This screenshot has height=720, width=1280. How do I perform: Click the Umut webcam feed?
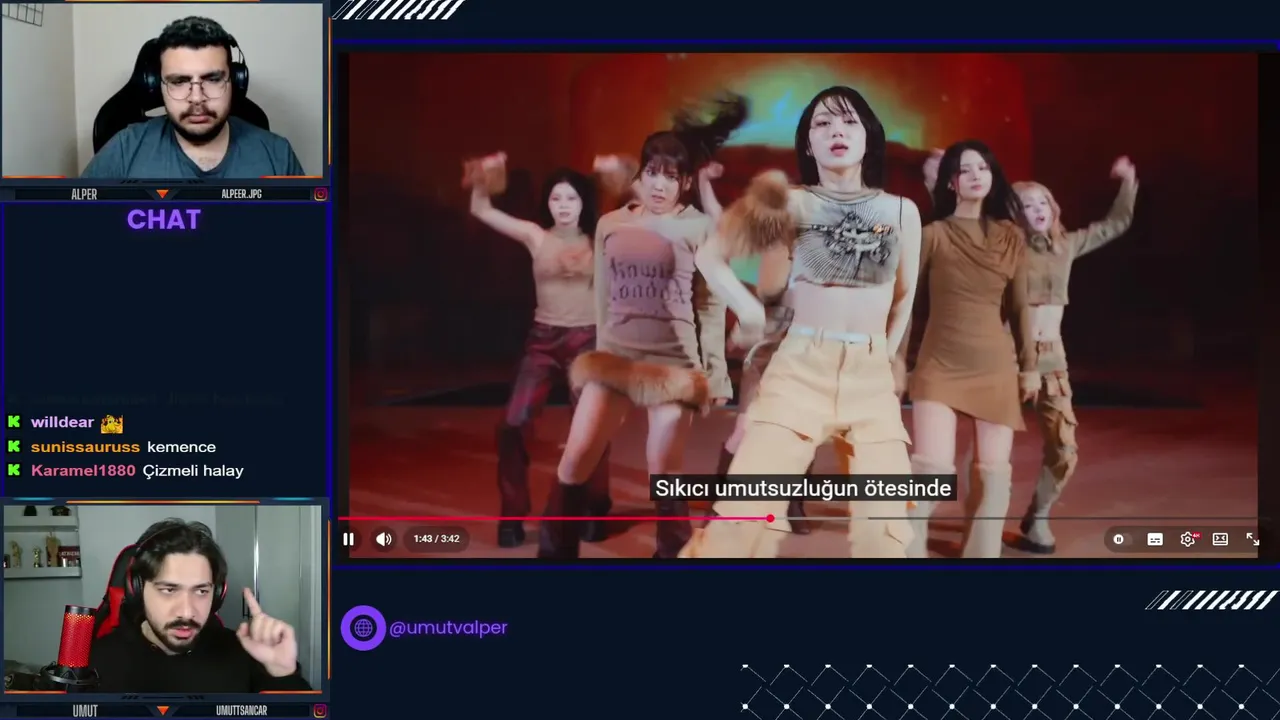(162, 598)
